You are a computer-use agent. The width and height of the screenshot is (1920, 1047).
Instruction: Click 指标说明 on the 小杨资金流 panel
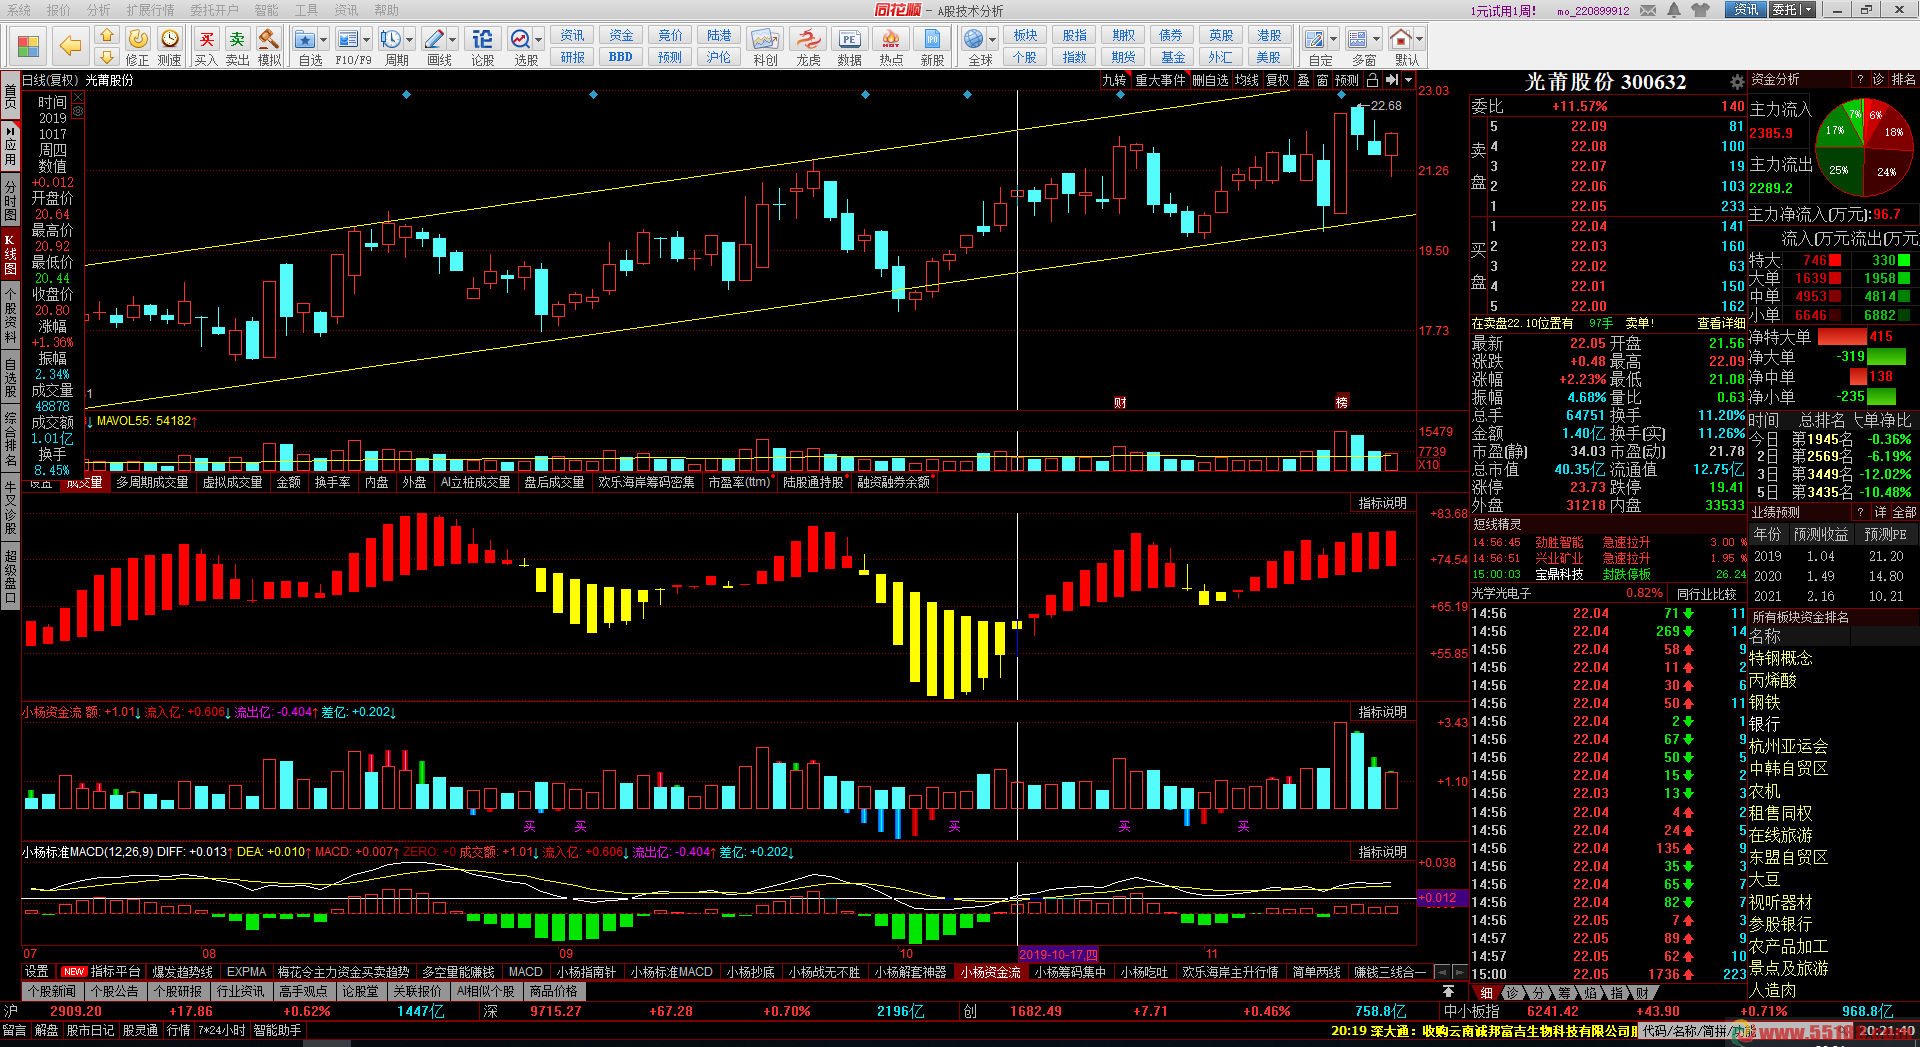1382,712
